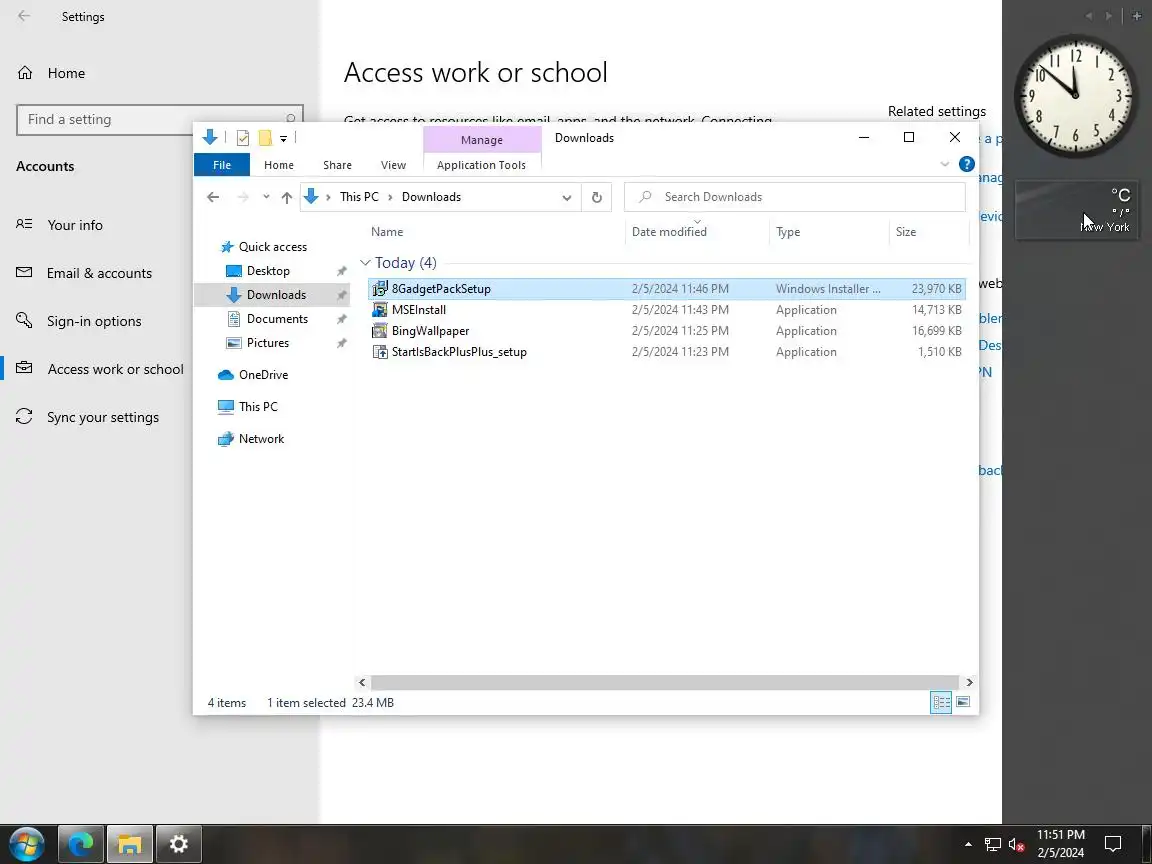Unpin Downloads from Quick access pin

click(x=341, y=295)
